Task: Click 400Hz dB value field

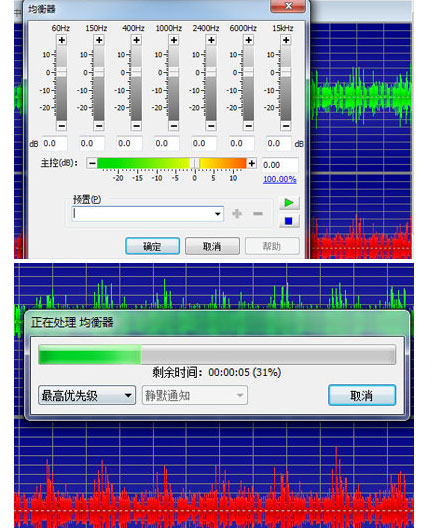Action: [129, 143]
